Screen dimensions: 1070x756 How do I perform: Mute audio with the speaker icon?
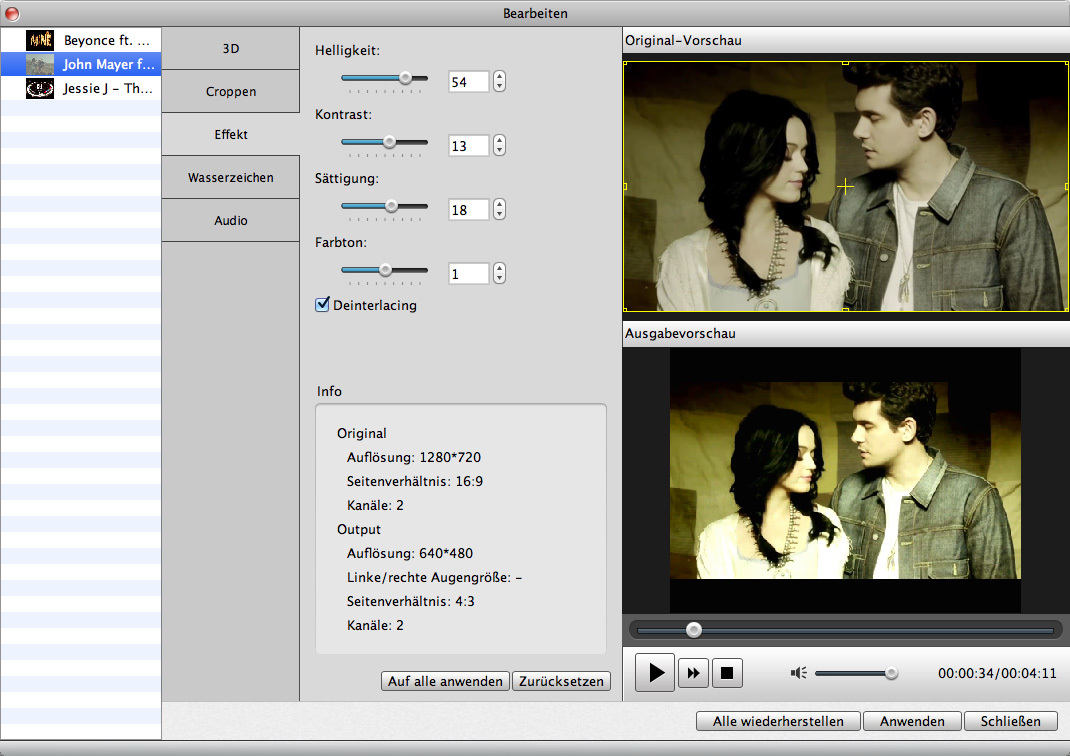[x=798, y=673]
